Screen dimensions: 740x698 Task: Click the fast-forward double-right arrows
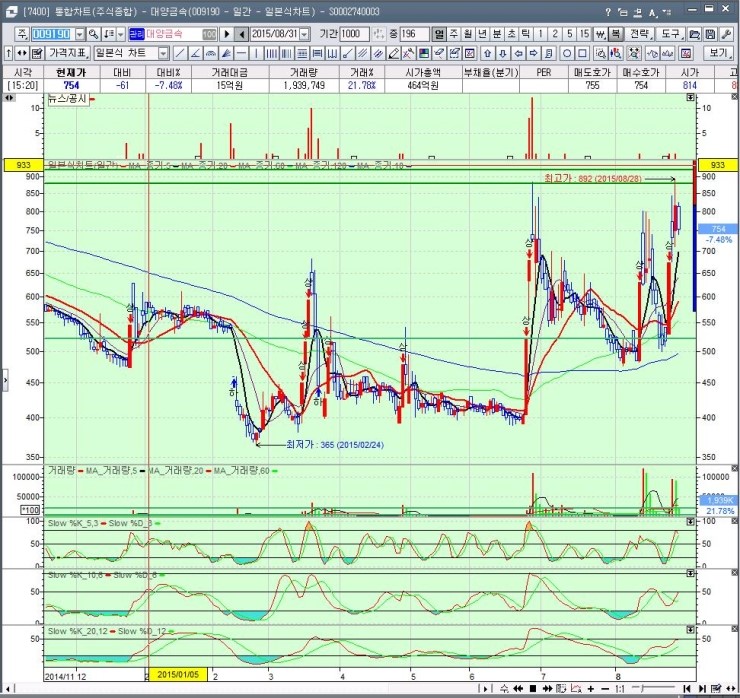coord(547,689)
